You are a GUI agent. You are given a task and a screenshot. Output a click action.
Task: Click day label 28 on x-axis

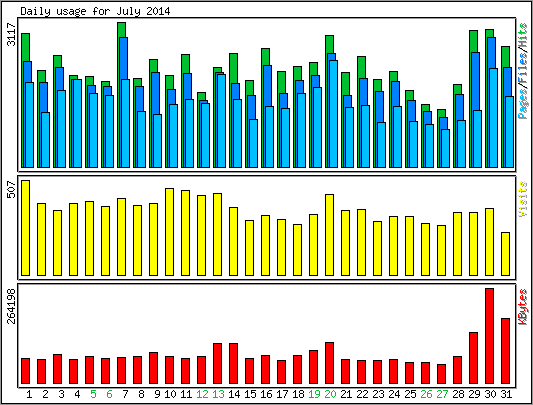point(458,394)
